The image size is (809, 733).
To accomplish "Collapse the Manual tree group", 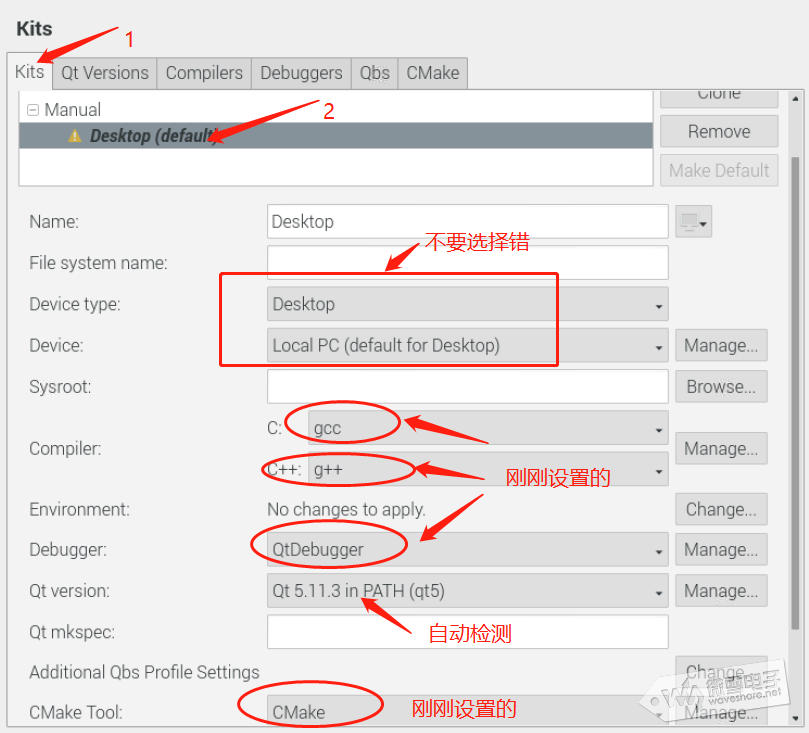I will click(33, 110).
